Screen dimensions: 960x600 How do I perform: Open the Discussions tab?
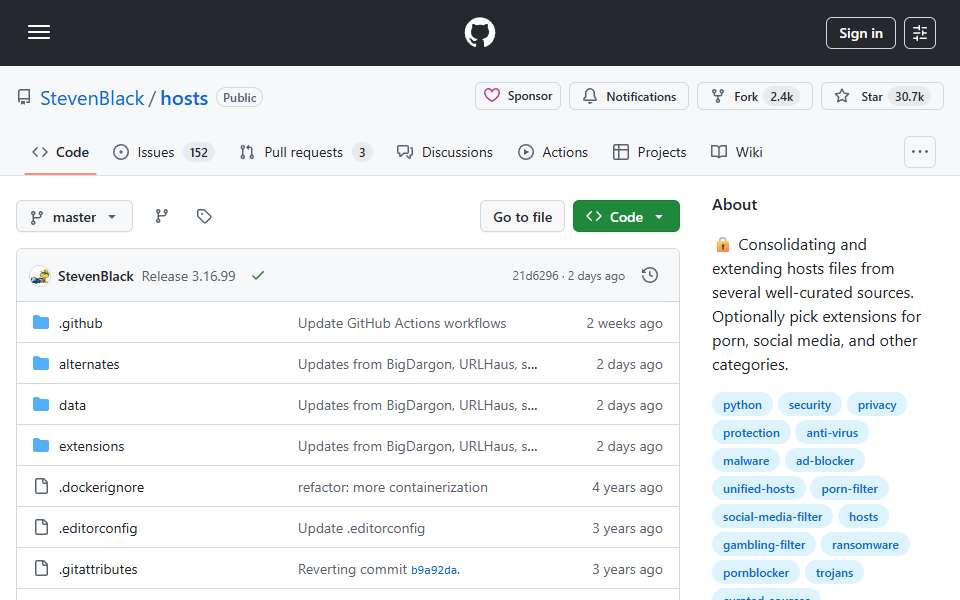tap(444, 152)
